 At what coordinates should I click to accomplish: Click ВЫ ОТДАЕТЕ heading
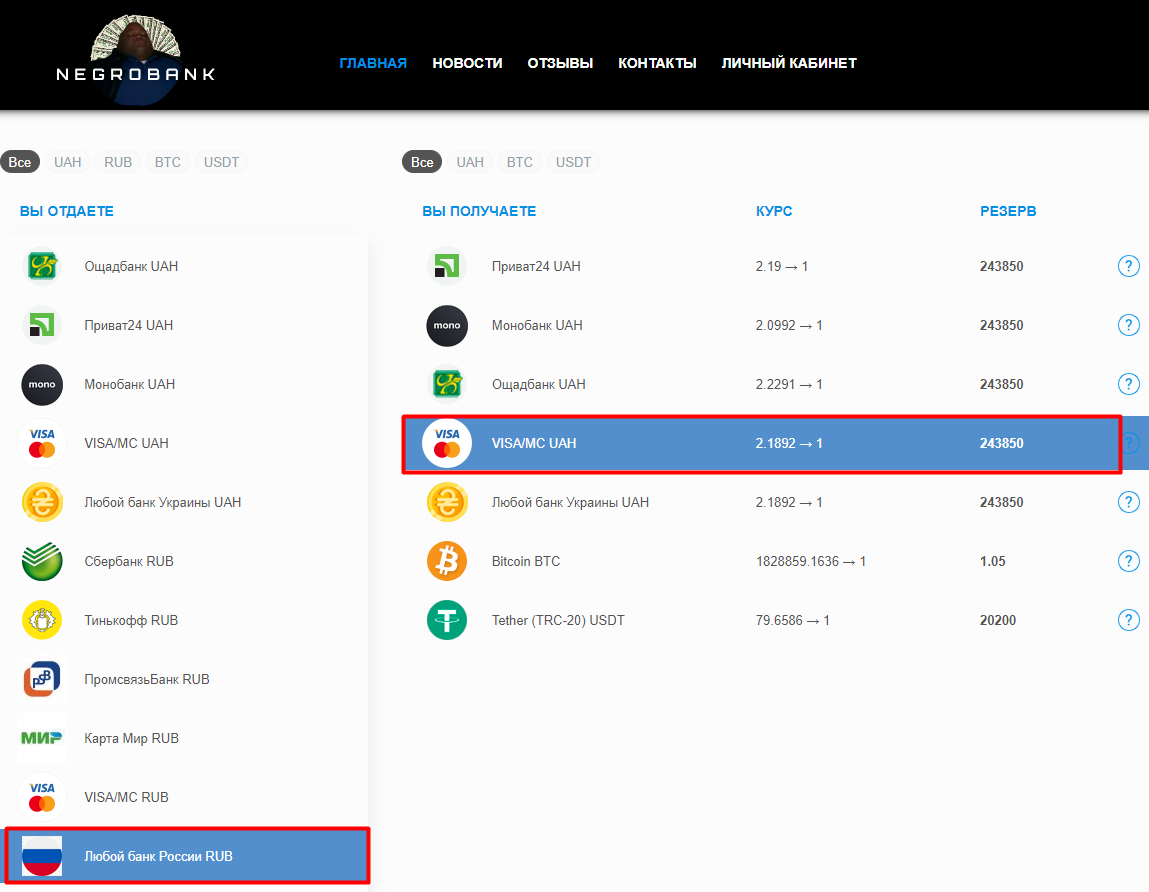pos(67,211)
